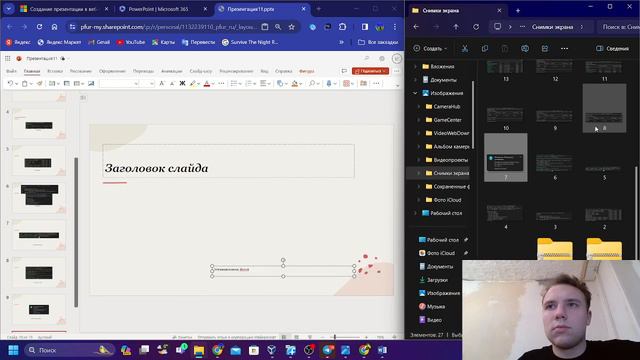Click the Find magnifier icon in ribbon

311,83
